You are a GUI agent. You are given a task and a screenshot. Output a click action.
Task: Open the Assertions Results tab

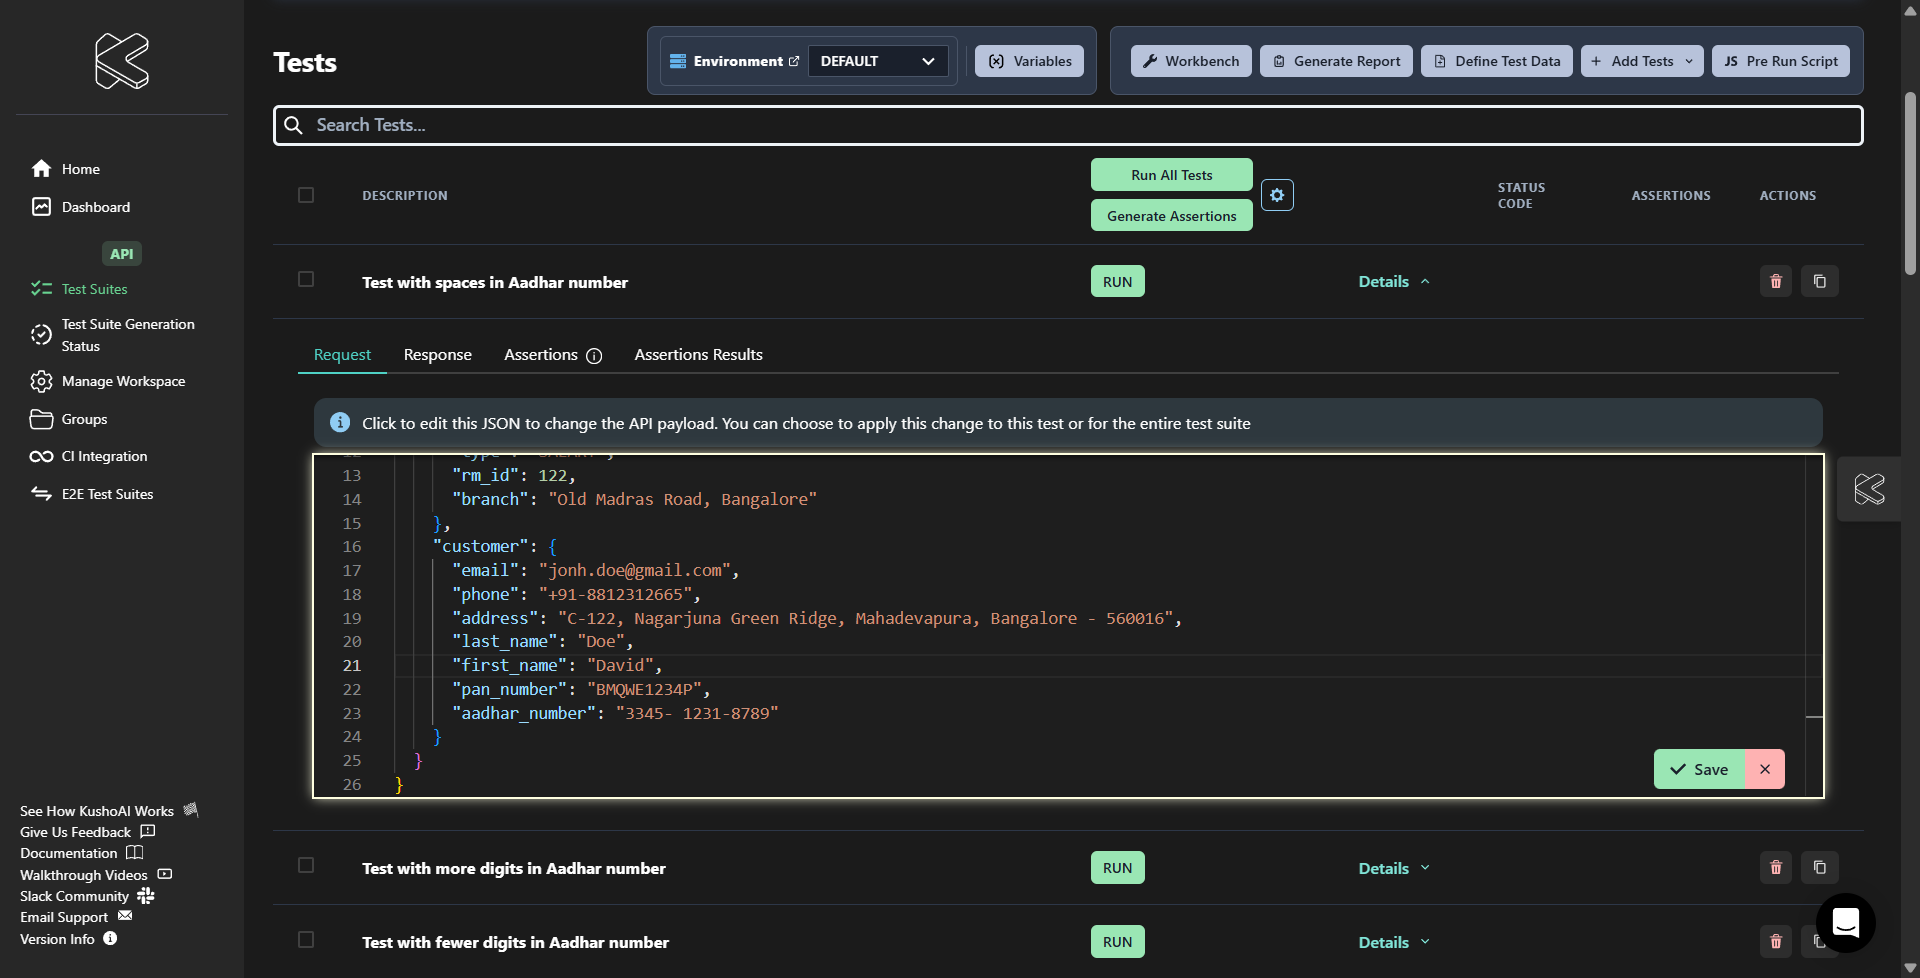698,355
